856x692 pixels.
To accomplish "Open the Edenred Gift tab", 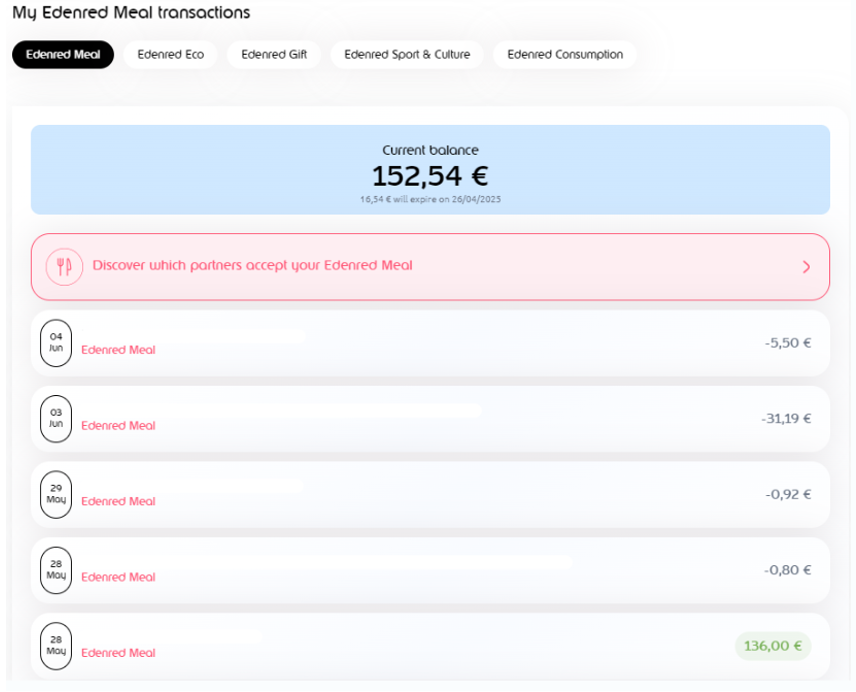I will point(274,55).
